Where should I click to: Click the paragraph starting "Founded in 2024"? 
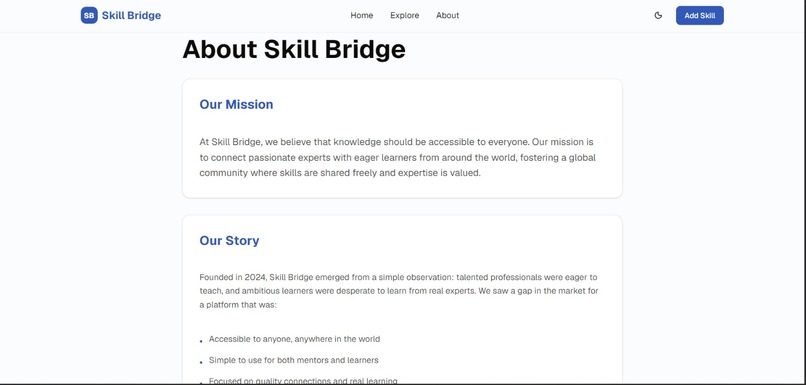399,291
